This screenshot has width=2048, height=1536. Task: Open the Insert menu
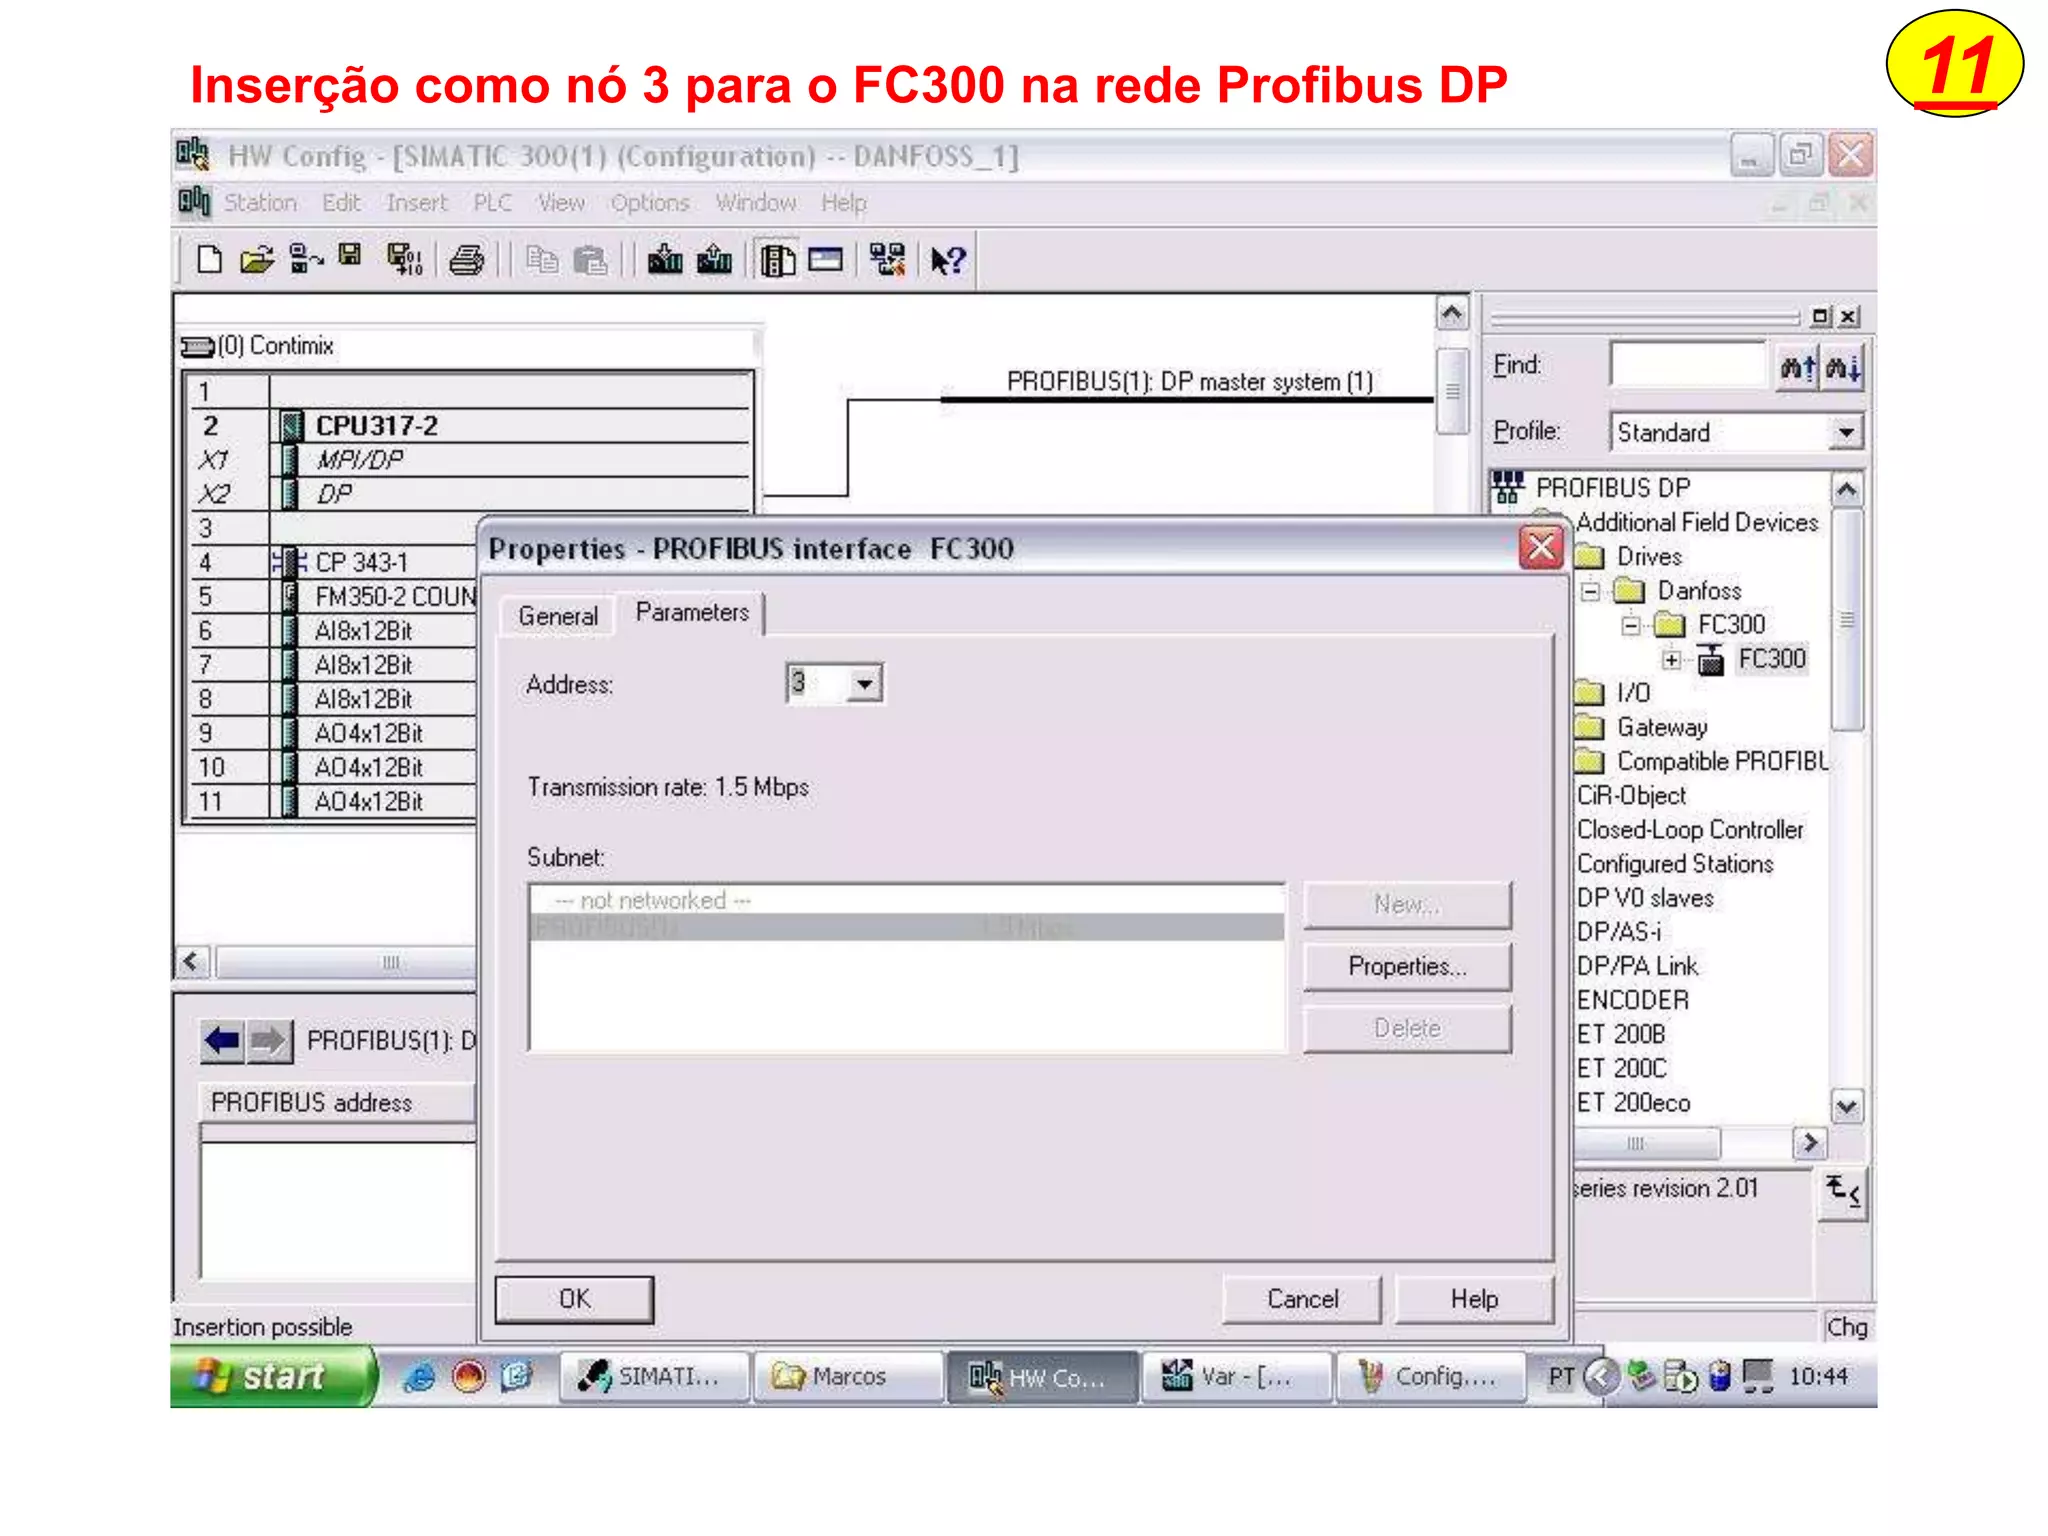click(417, 203)
